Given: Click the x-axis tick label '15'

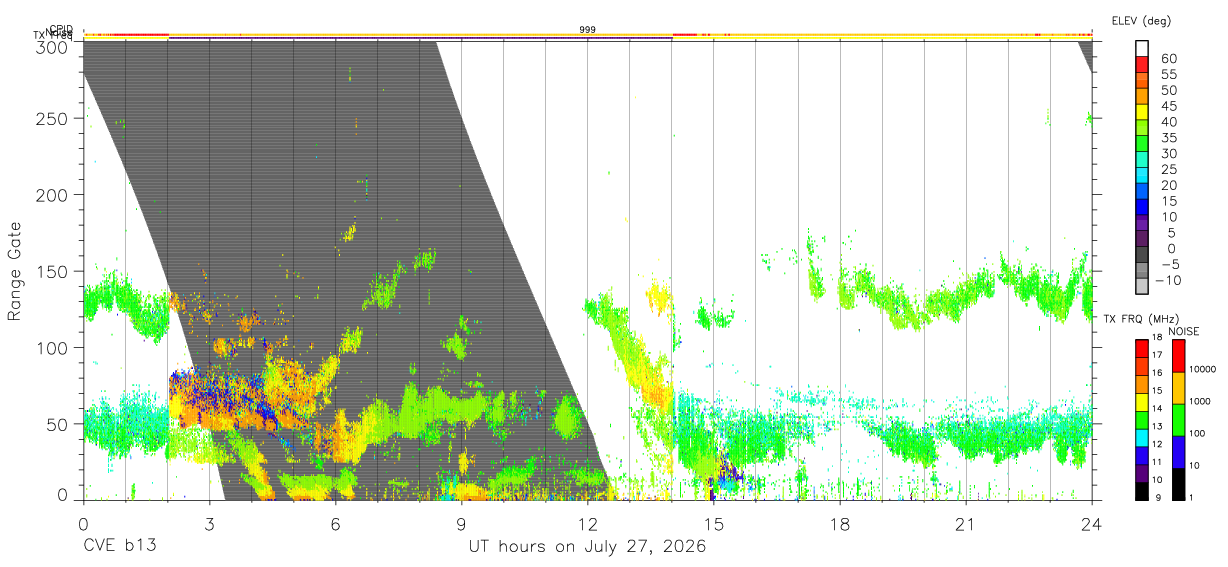Looking at the screenshot, I should (713, 523).
